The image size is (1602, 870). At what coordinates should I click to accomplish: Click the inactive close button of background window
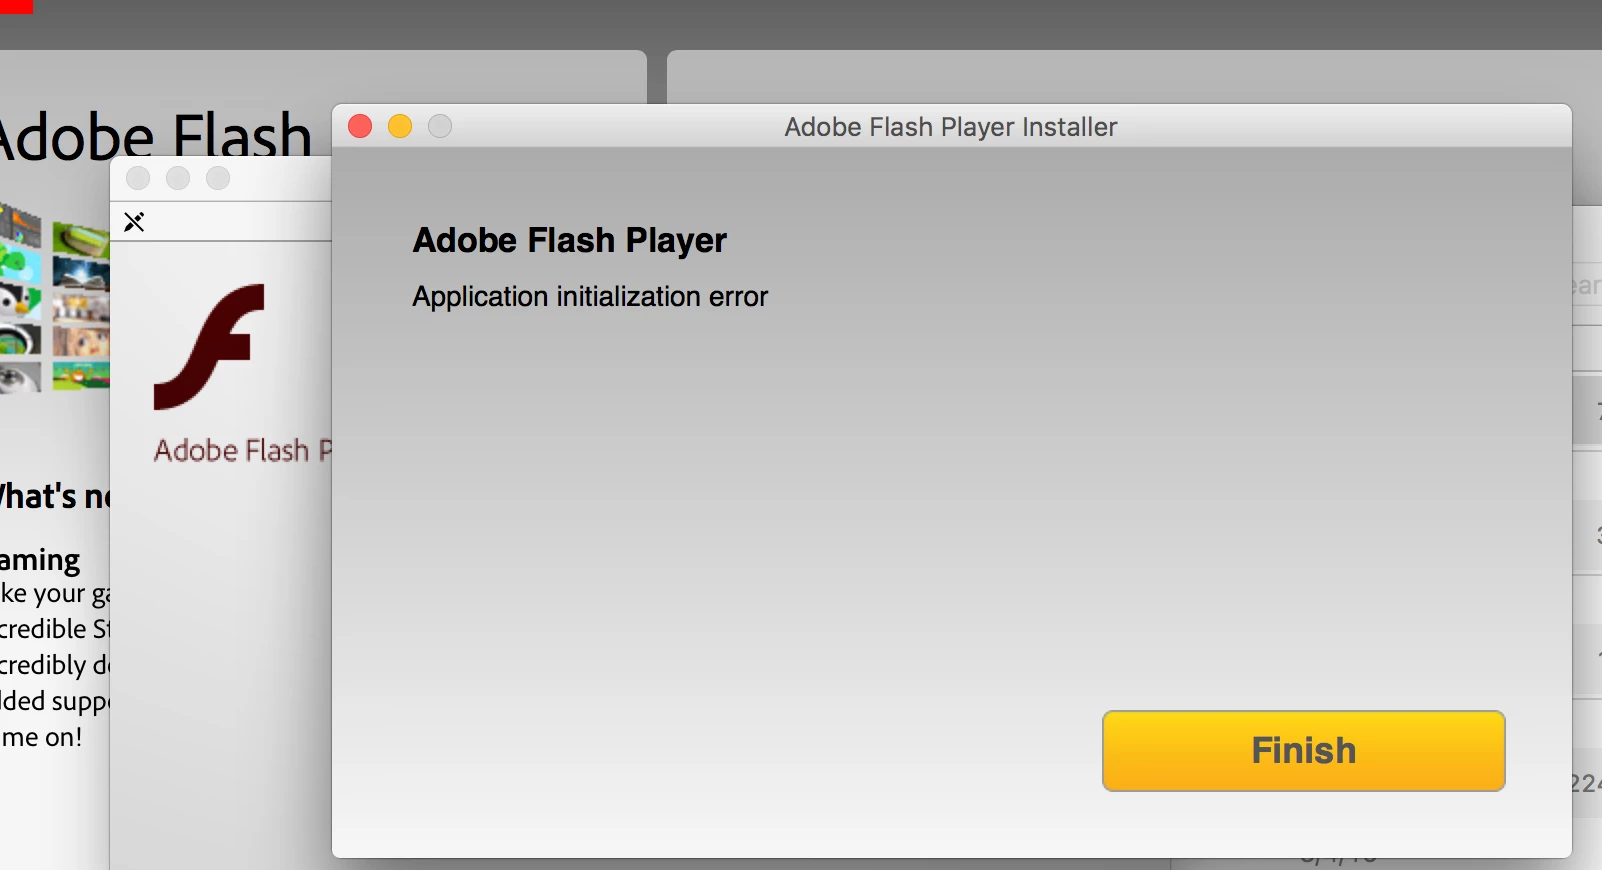point(138,178)
